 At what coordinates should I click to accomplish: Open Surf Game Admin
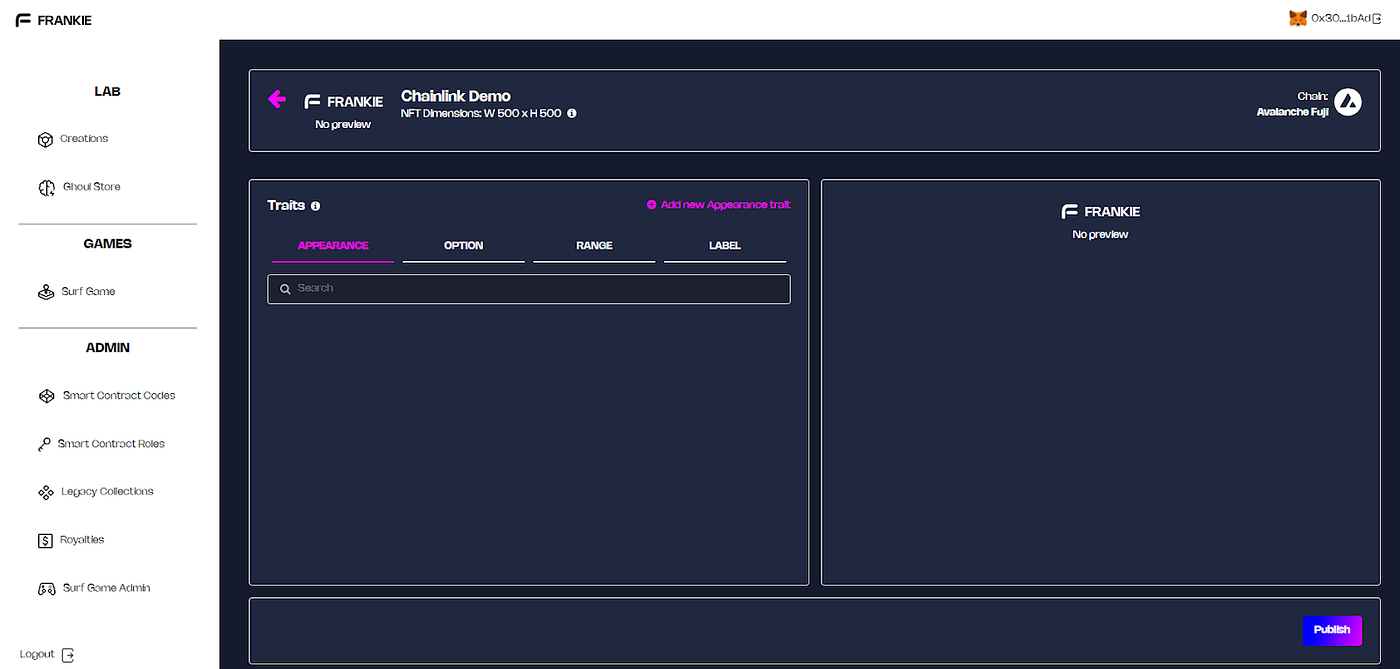coord(106,588)
